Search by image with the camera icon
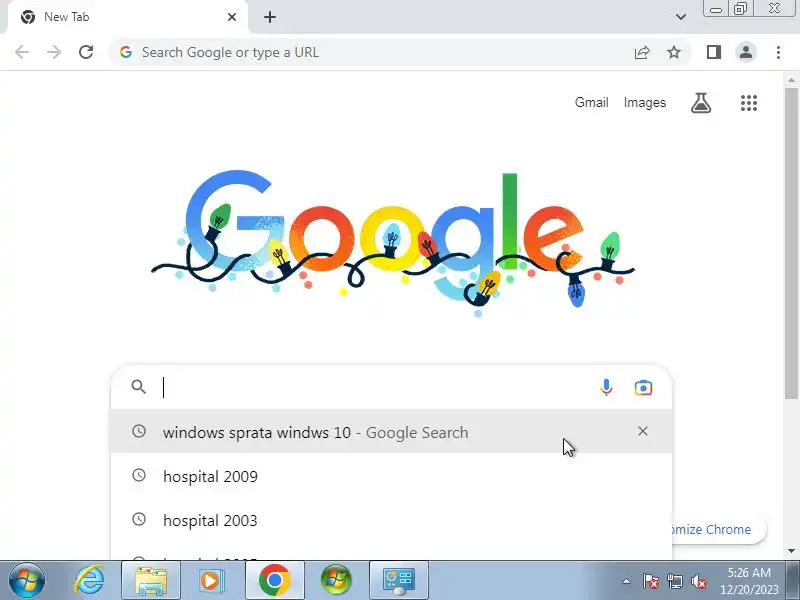 (643, 388)
